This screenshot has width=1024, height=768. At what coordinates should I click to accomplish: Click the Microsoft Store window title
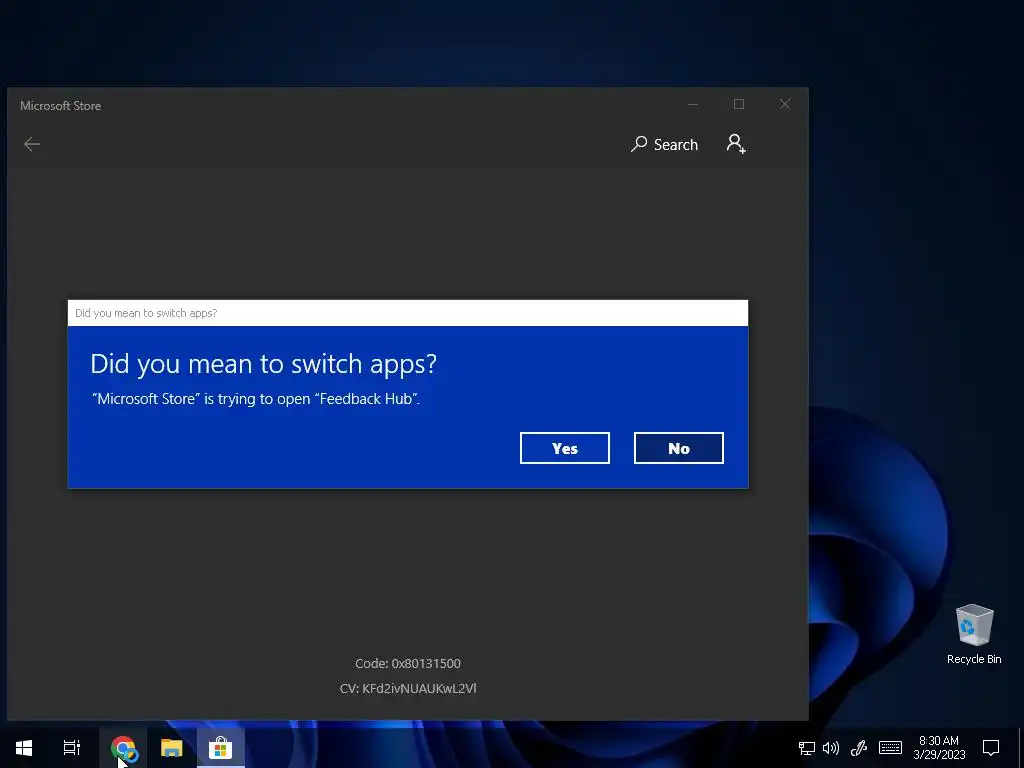(61, 106)
